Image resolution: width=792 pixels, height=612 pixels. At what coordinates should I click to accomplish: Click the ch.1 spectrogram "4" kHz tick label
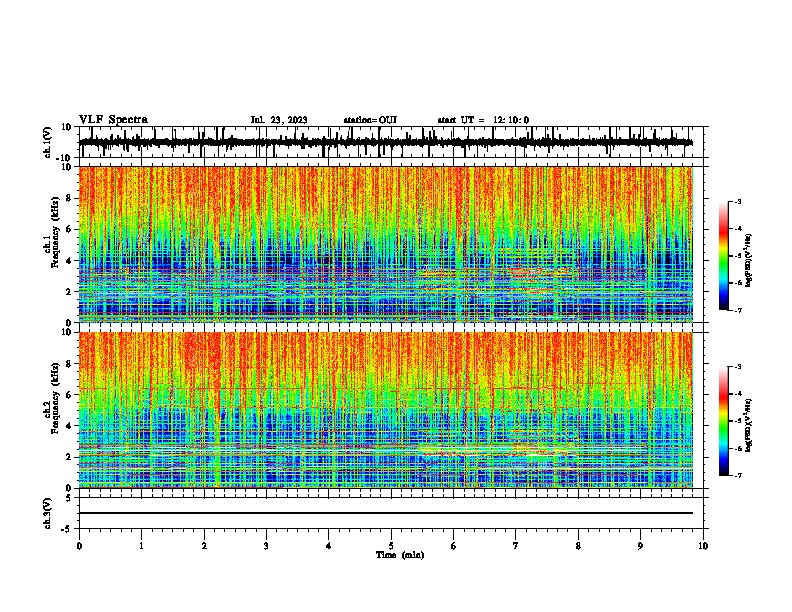69,261
